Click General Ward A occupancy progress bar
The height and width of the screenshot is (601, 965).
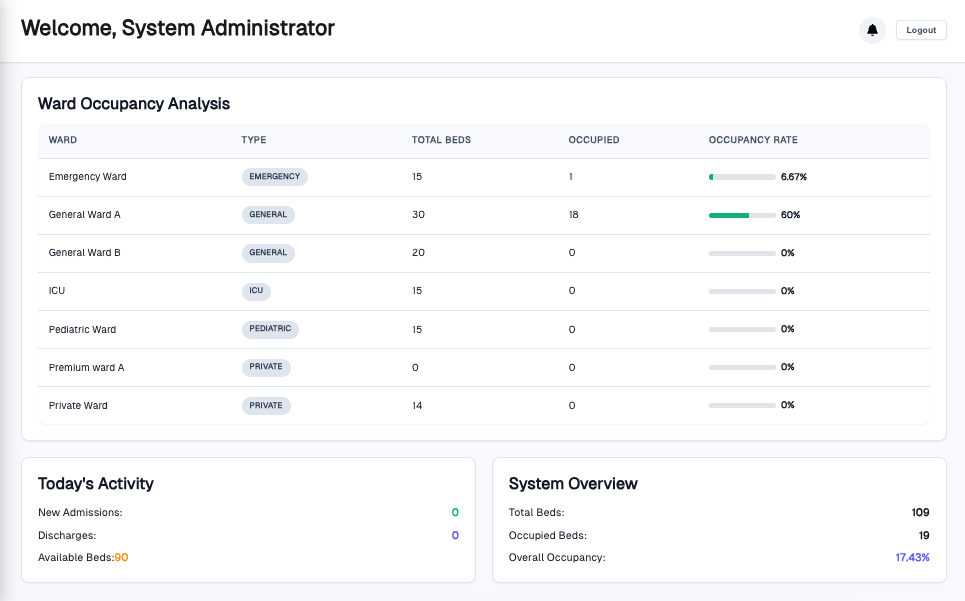tap(741, 214)
